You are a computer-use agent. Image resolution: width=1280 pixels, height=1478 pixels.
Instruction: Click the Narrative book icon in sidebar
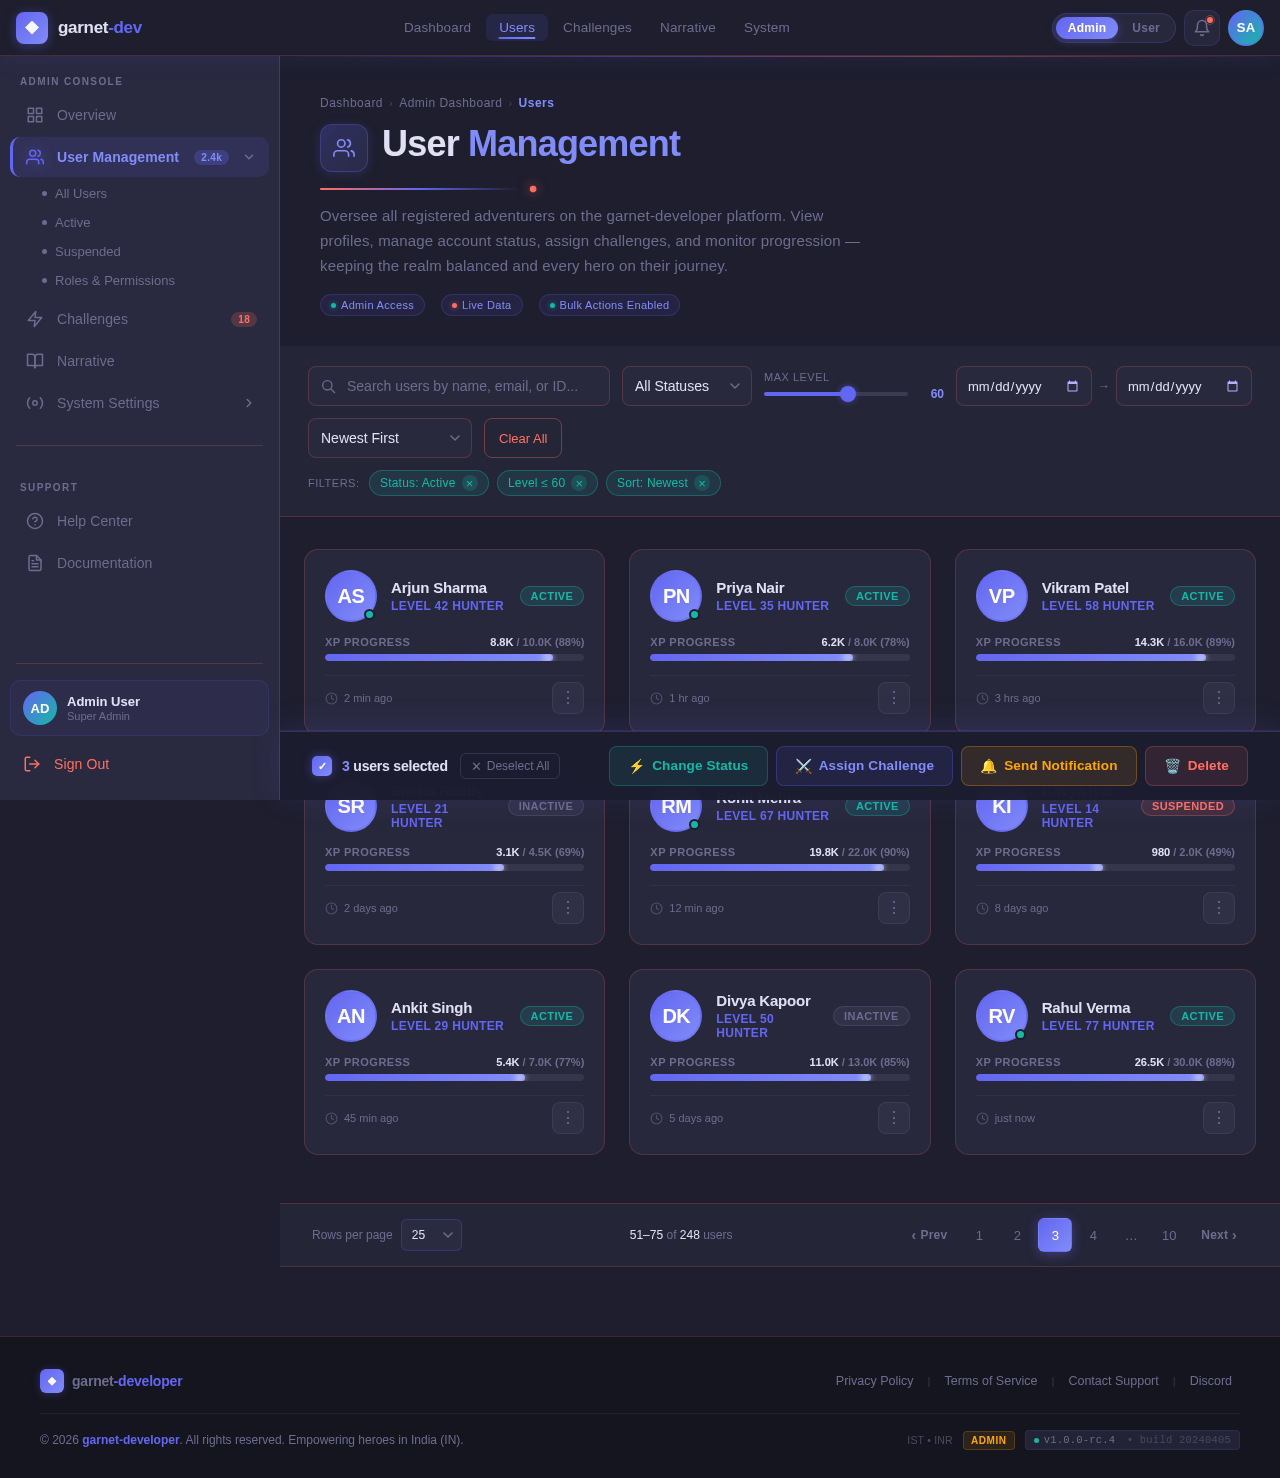click(35, 361)
